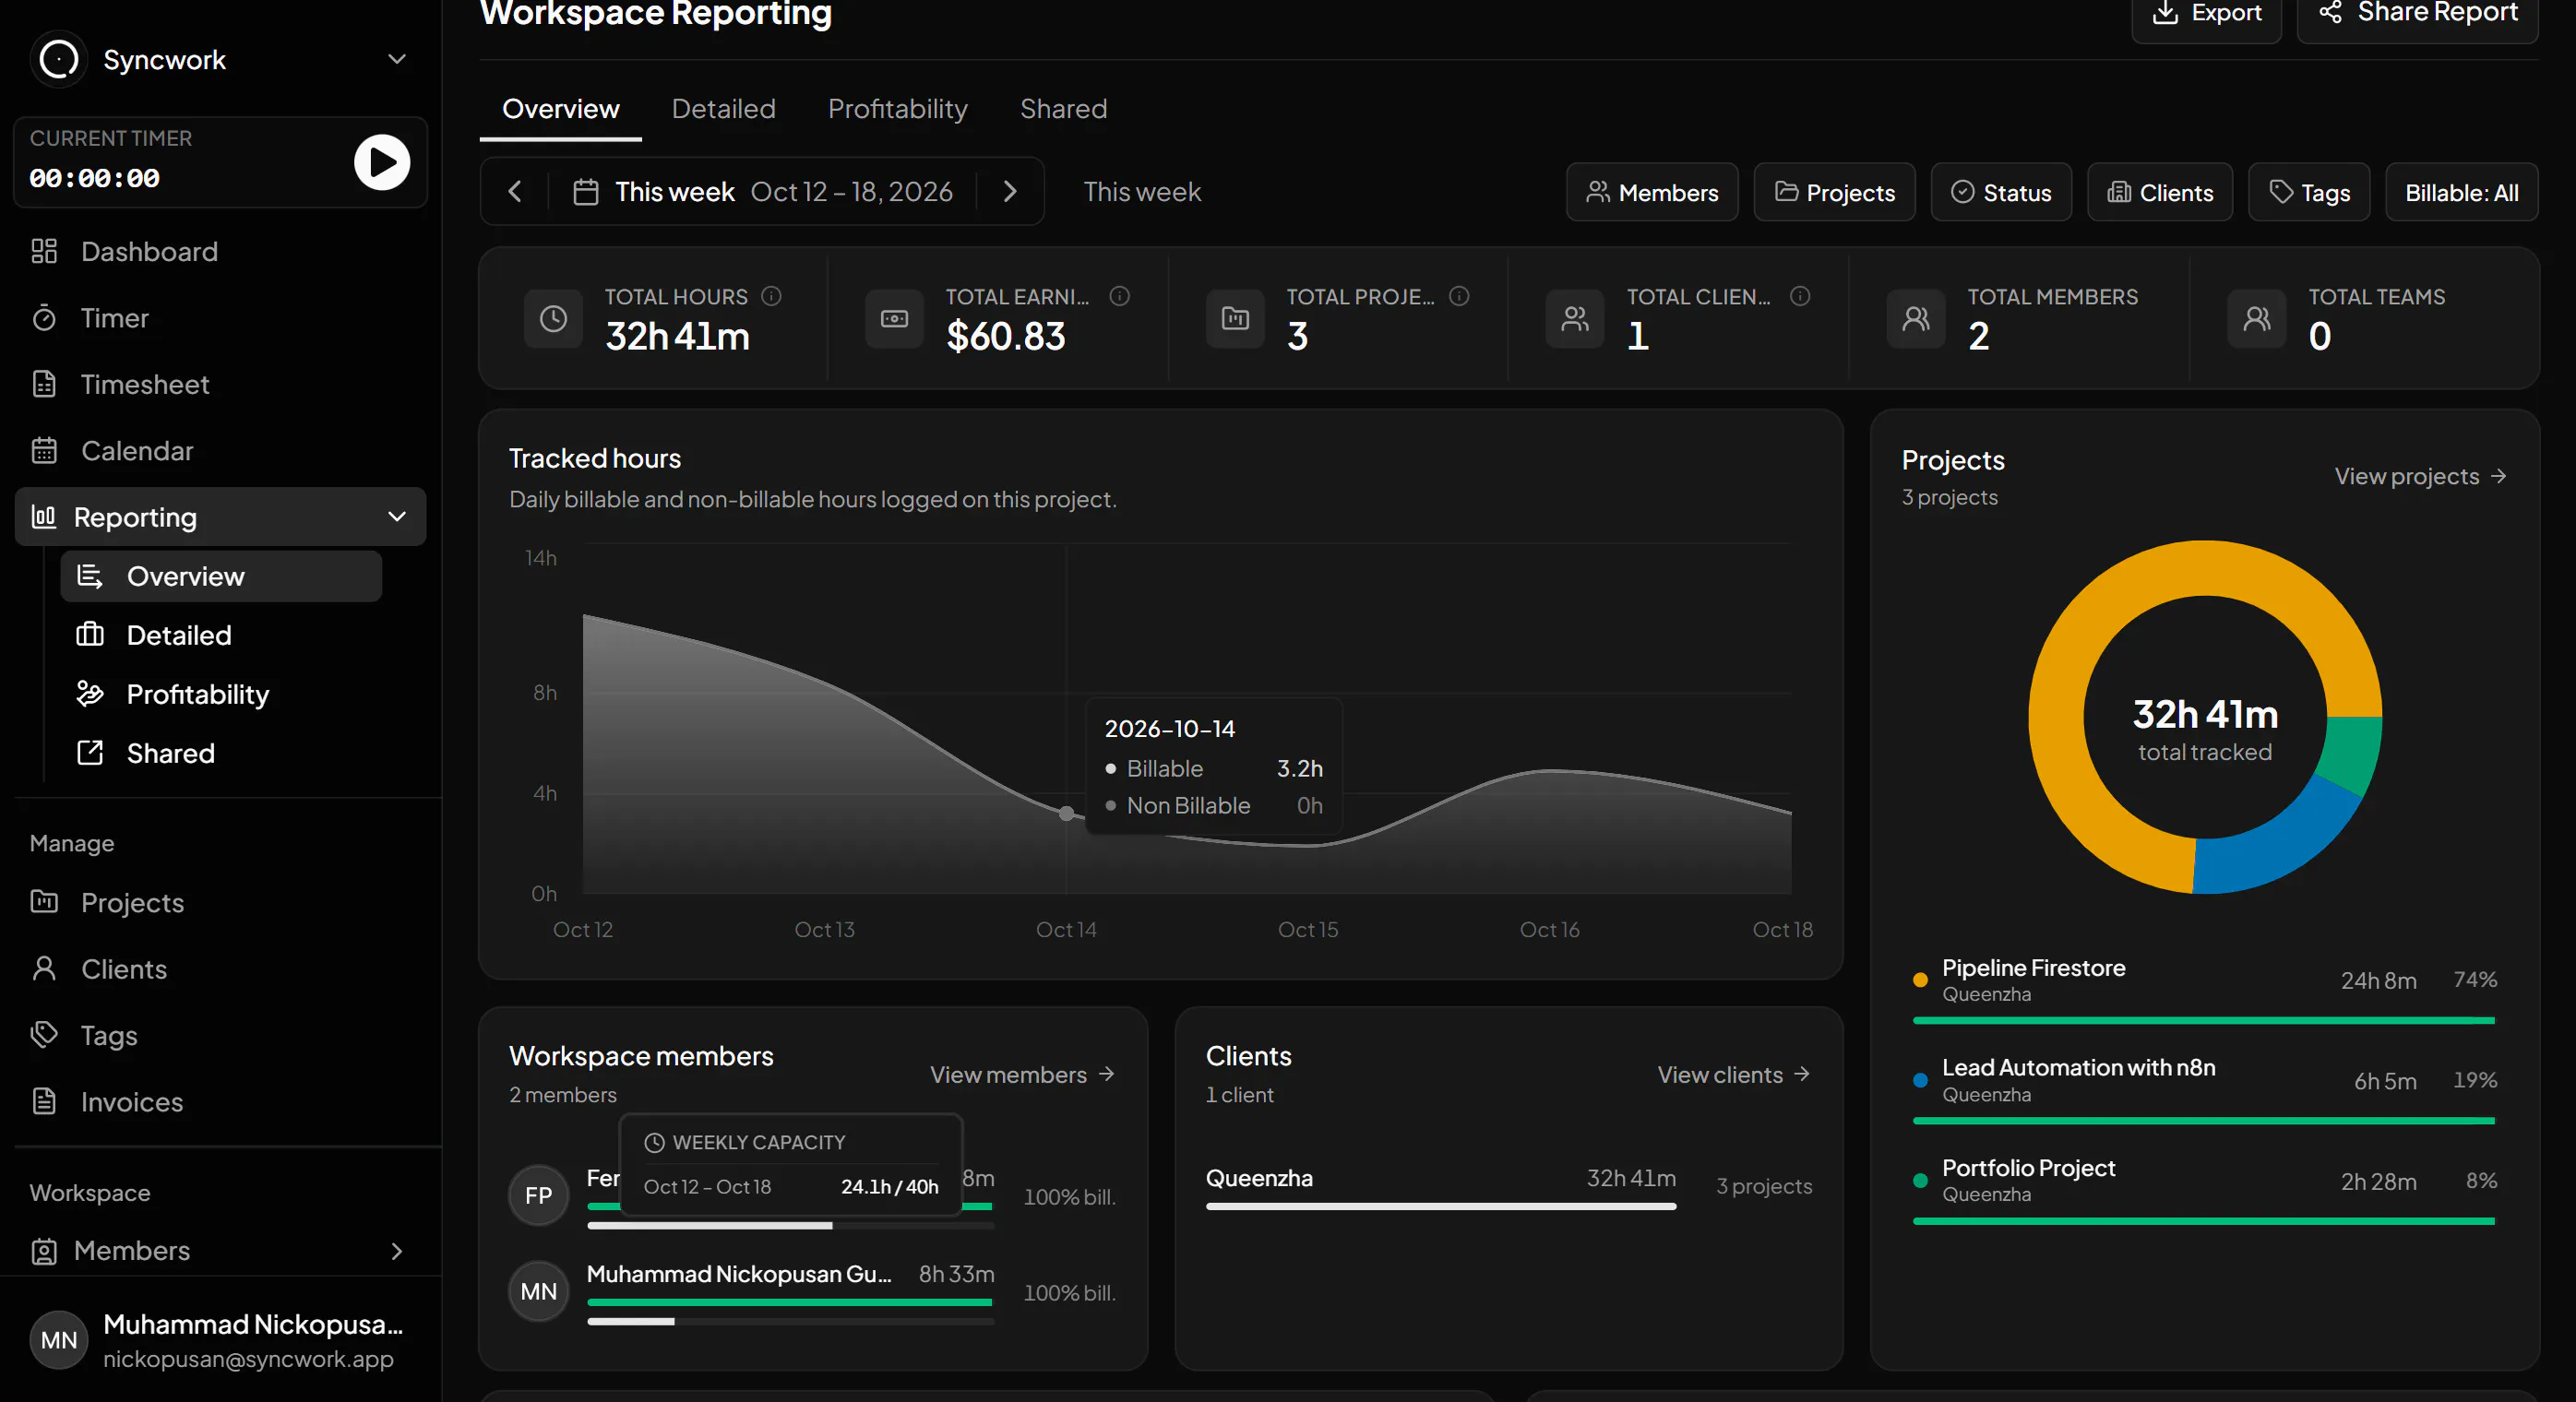This screenshot has width=2576, height=1402.
Task: Click the calendar icon in date picker
Action: (x=586, y=192)
